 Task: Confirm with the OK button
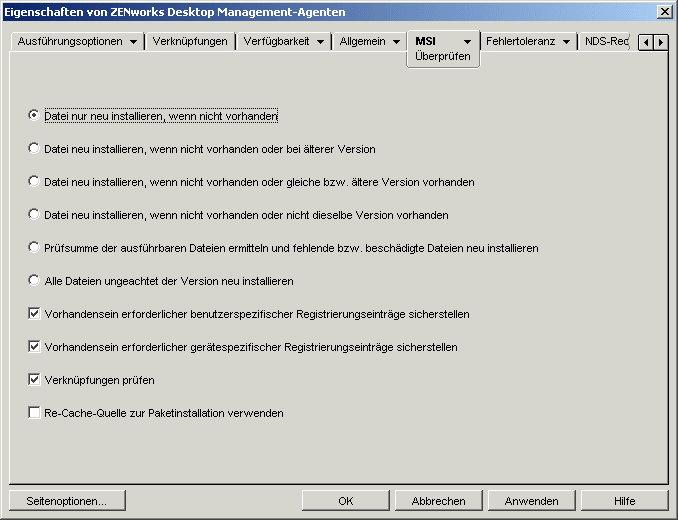click(345, 501)
